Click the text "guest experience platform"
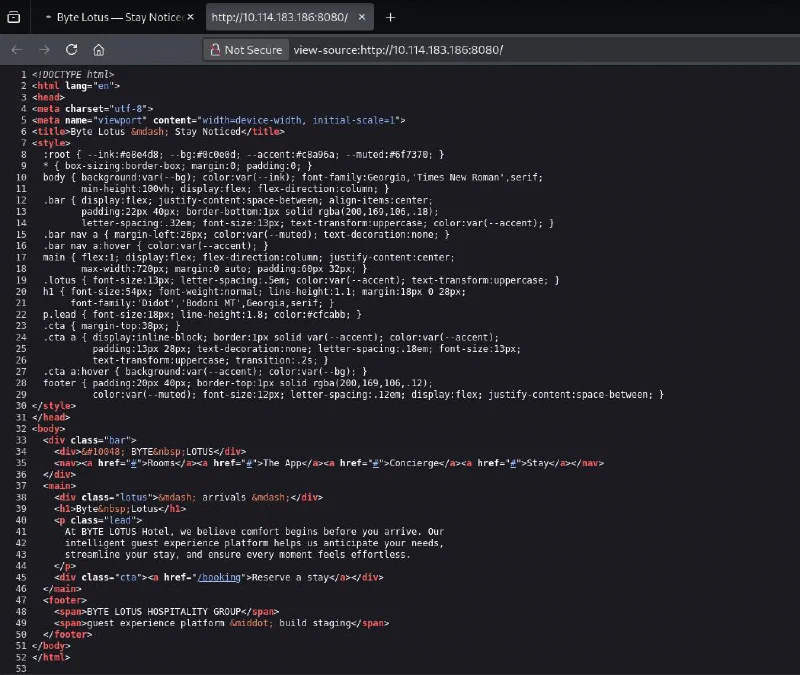 (x=156, y=623)
